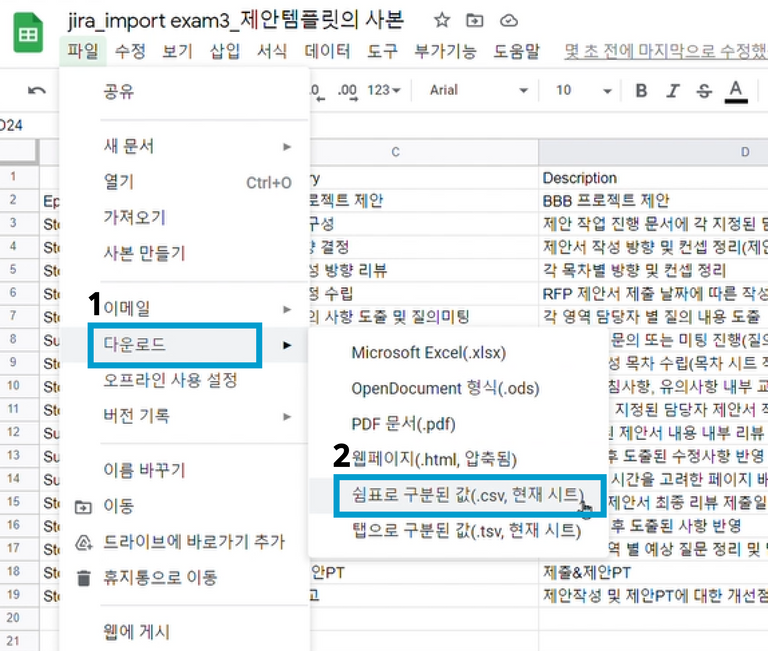Open the 도움말 menu
768x651 pixels.
516,51
